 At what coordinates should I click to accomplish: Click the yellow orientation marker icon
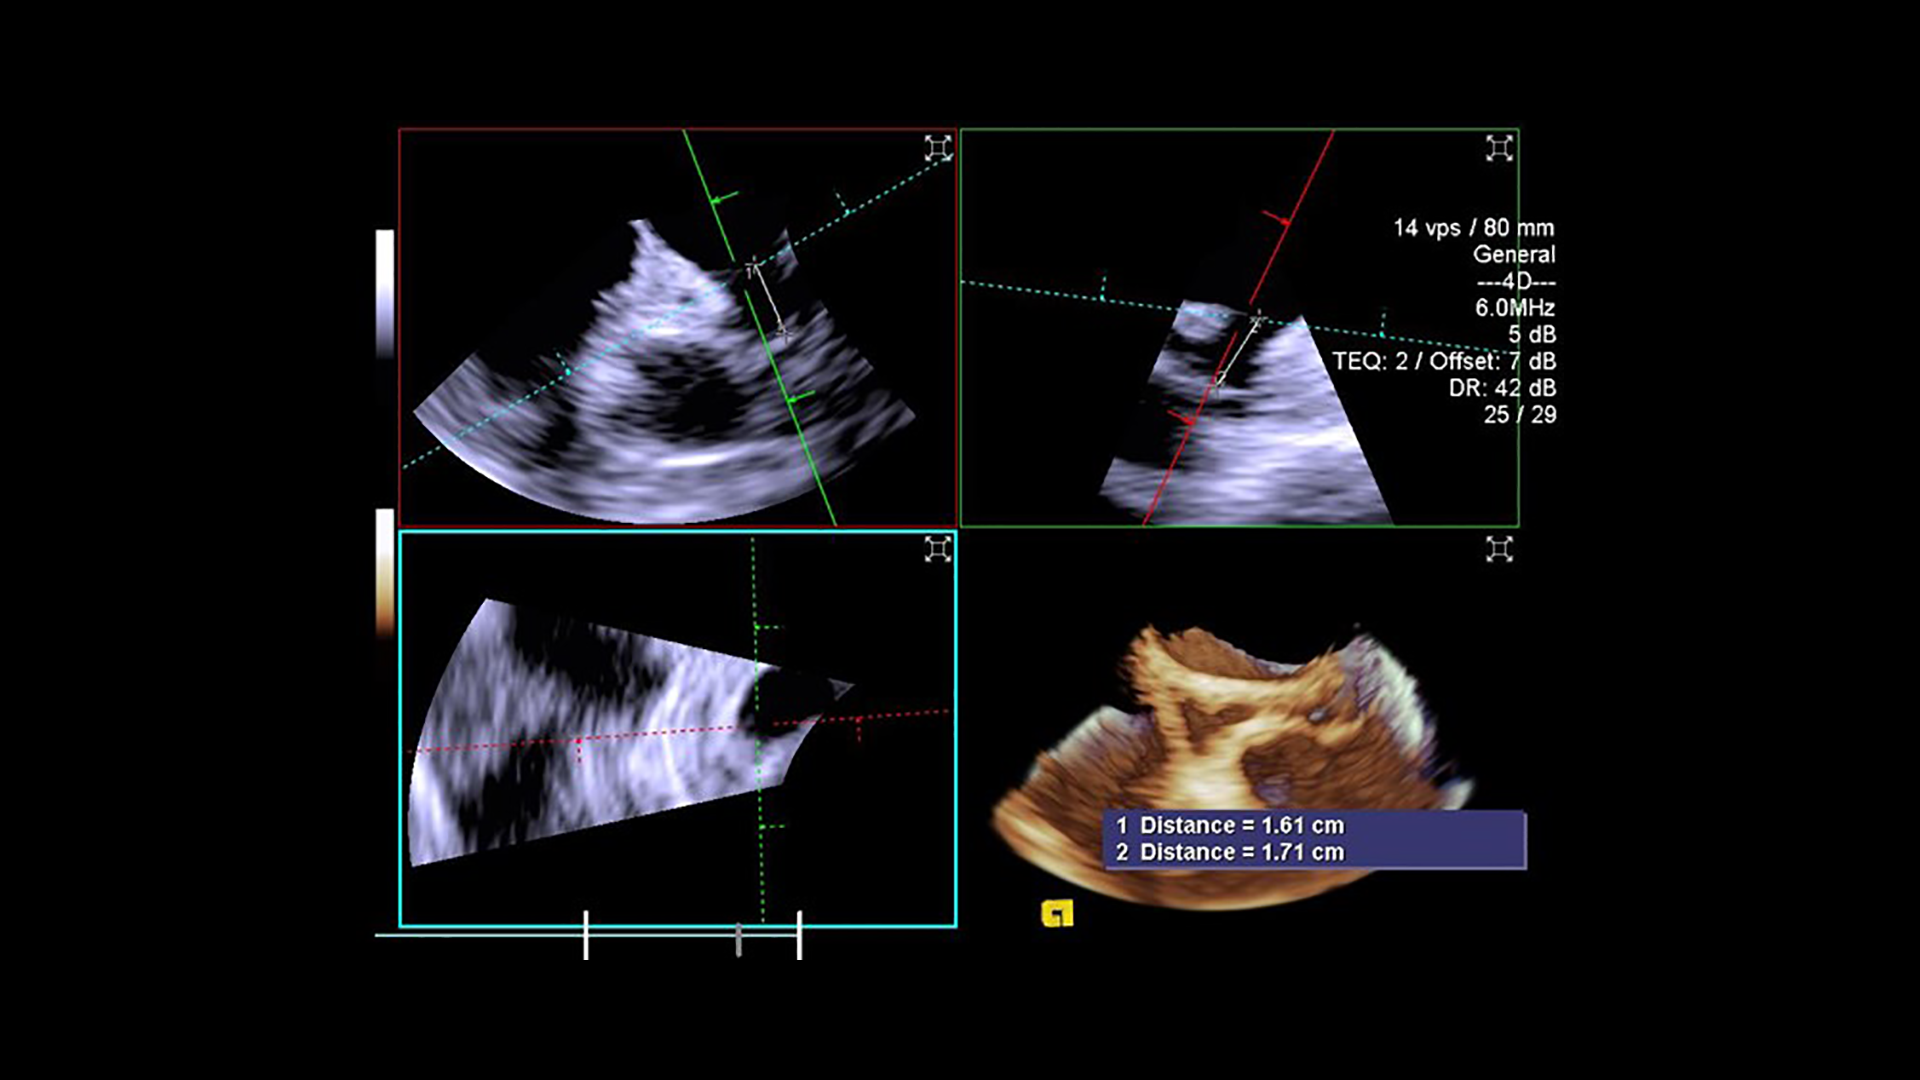point(1057,913)
